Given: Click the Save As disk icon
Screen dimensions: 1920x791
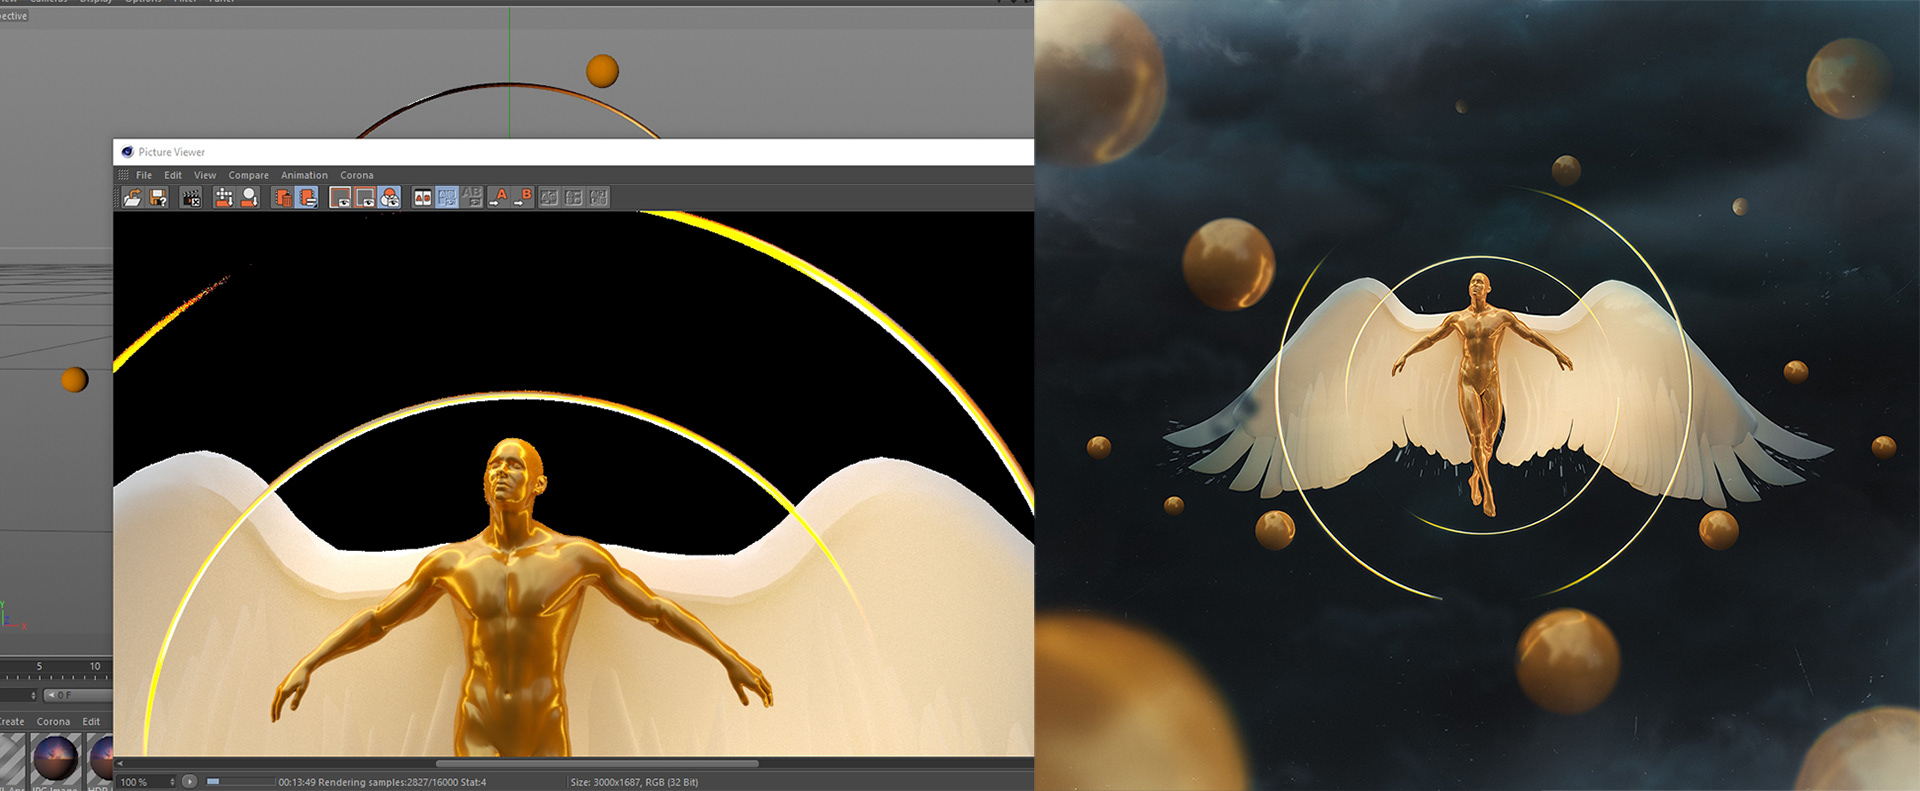Looking at the screenshot, I should 158,198.
